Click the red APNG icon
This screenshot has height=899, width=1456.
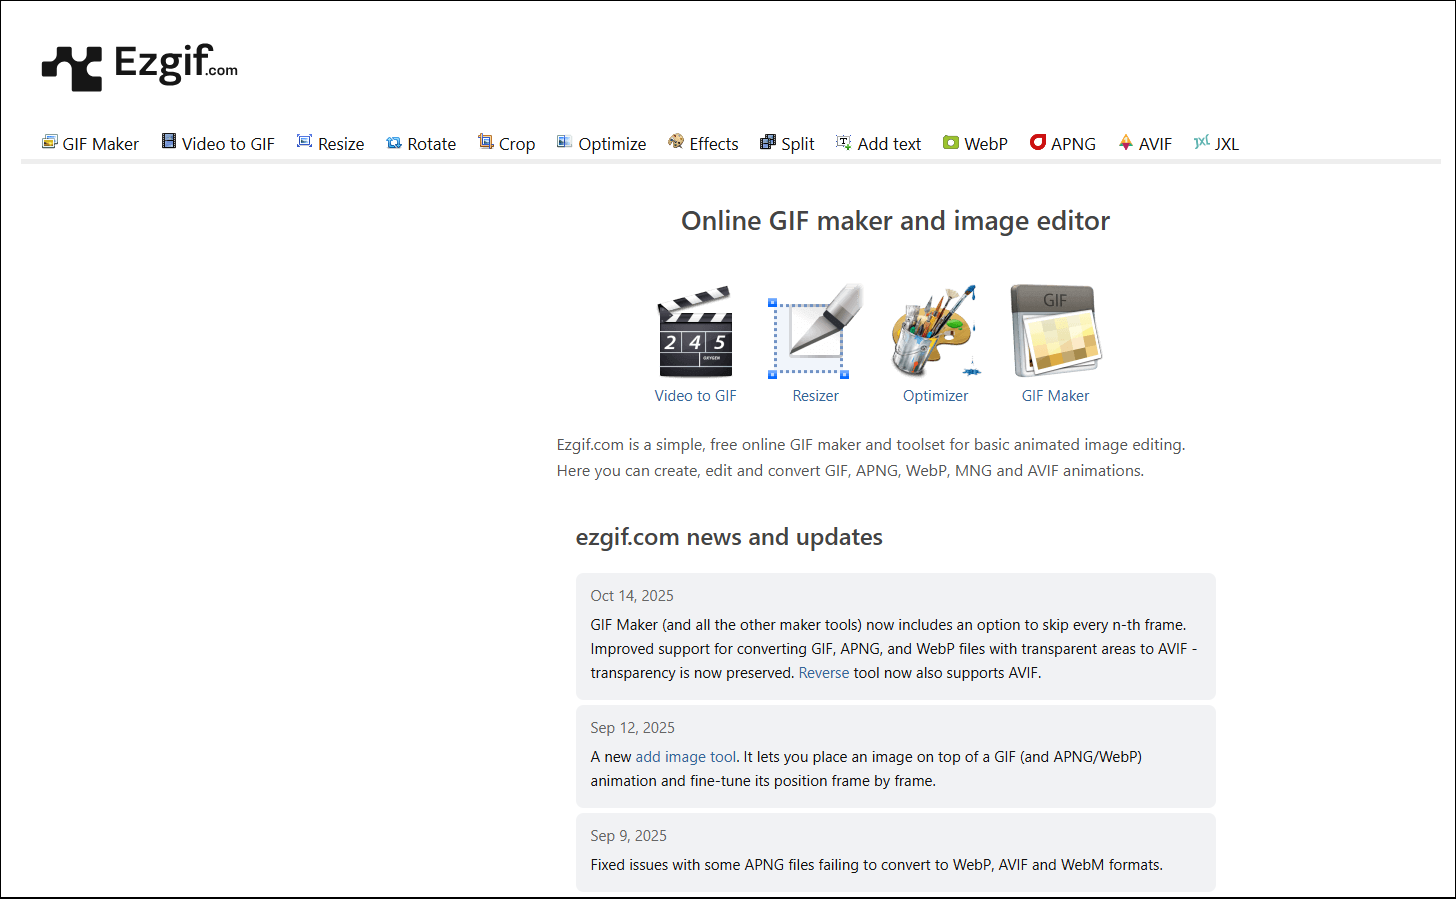click(1038, 142)
